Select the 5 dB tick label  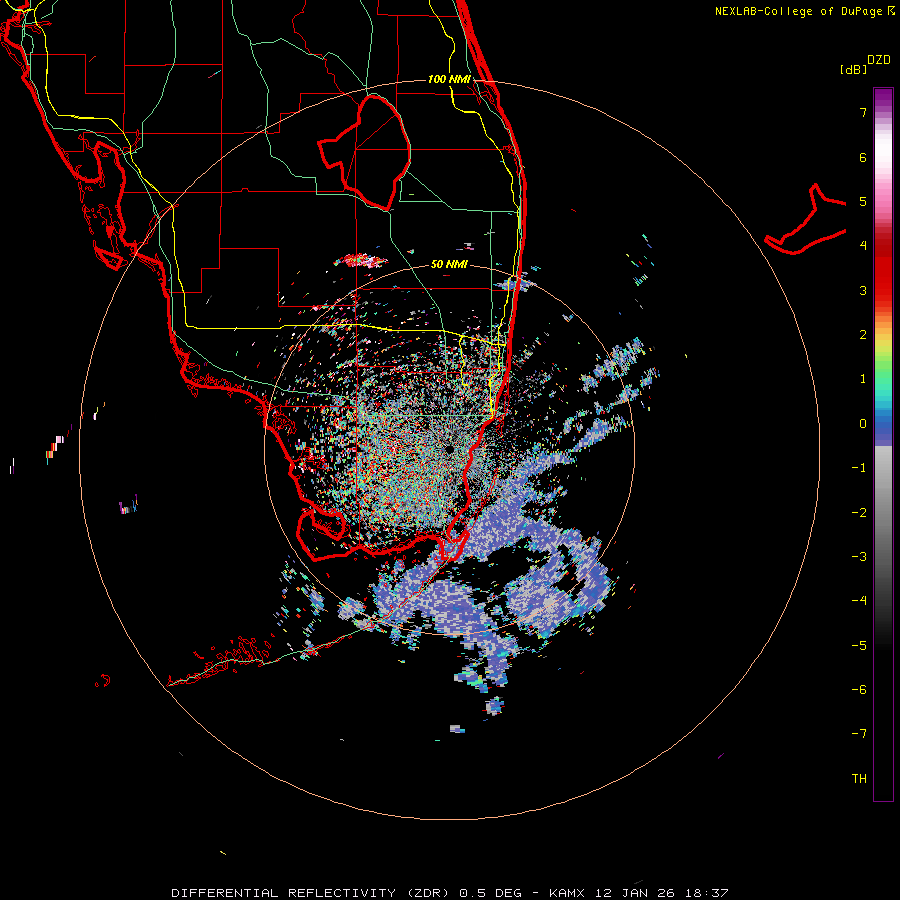coord(862,201)
